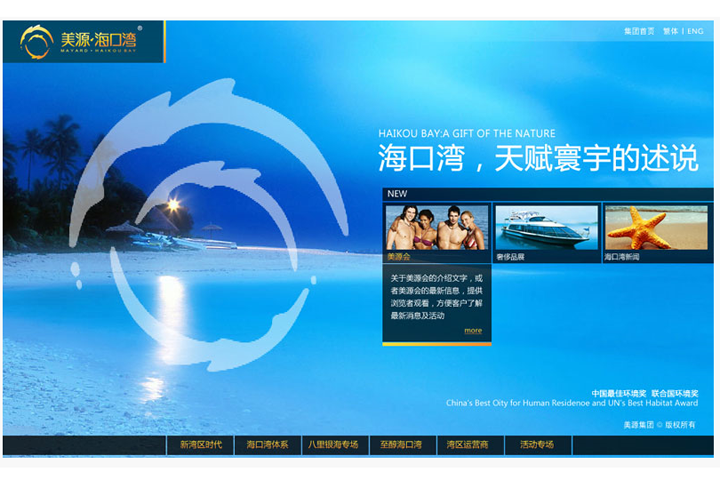Select the 美源会 label
This screenshot has height=480, width=720.
point(400,257)
